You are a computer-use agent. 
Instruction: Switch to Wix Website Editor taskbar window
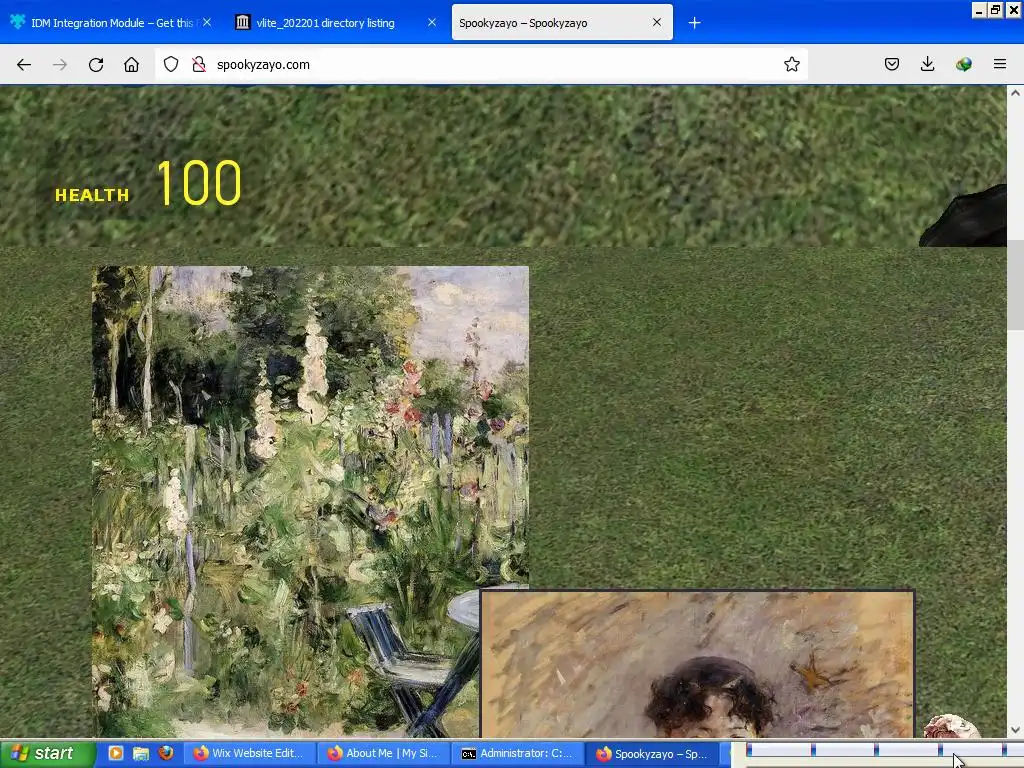pyautogui.click(x=249, y=754)
